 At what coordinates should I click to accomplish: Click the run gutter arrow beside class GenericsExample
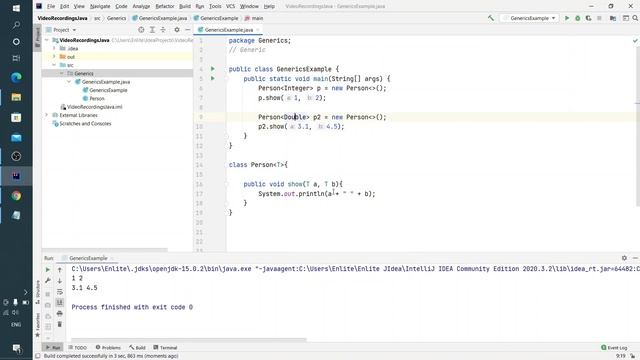pos(213,69)
